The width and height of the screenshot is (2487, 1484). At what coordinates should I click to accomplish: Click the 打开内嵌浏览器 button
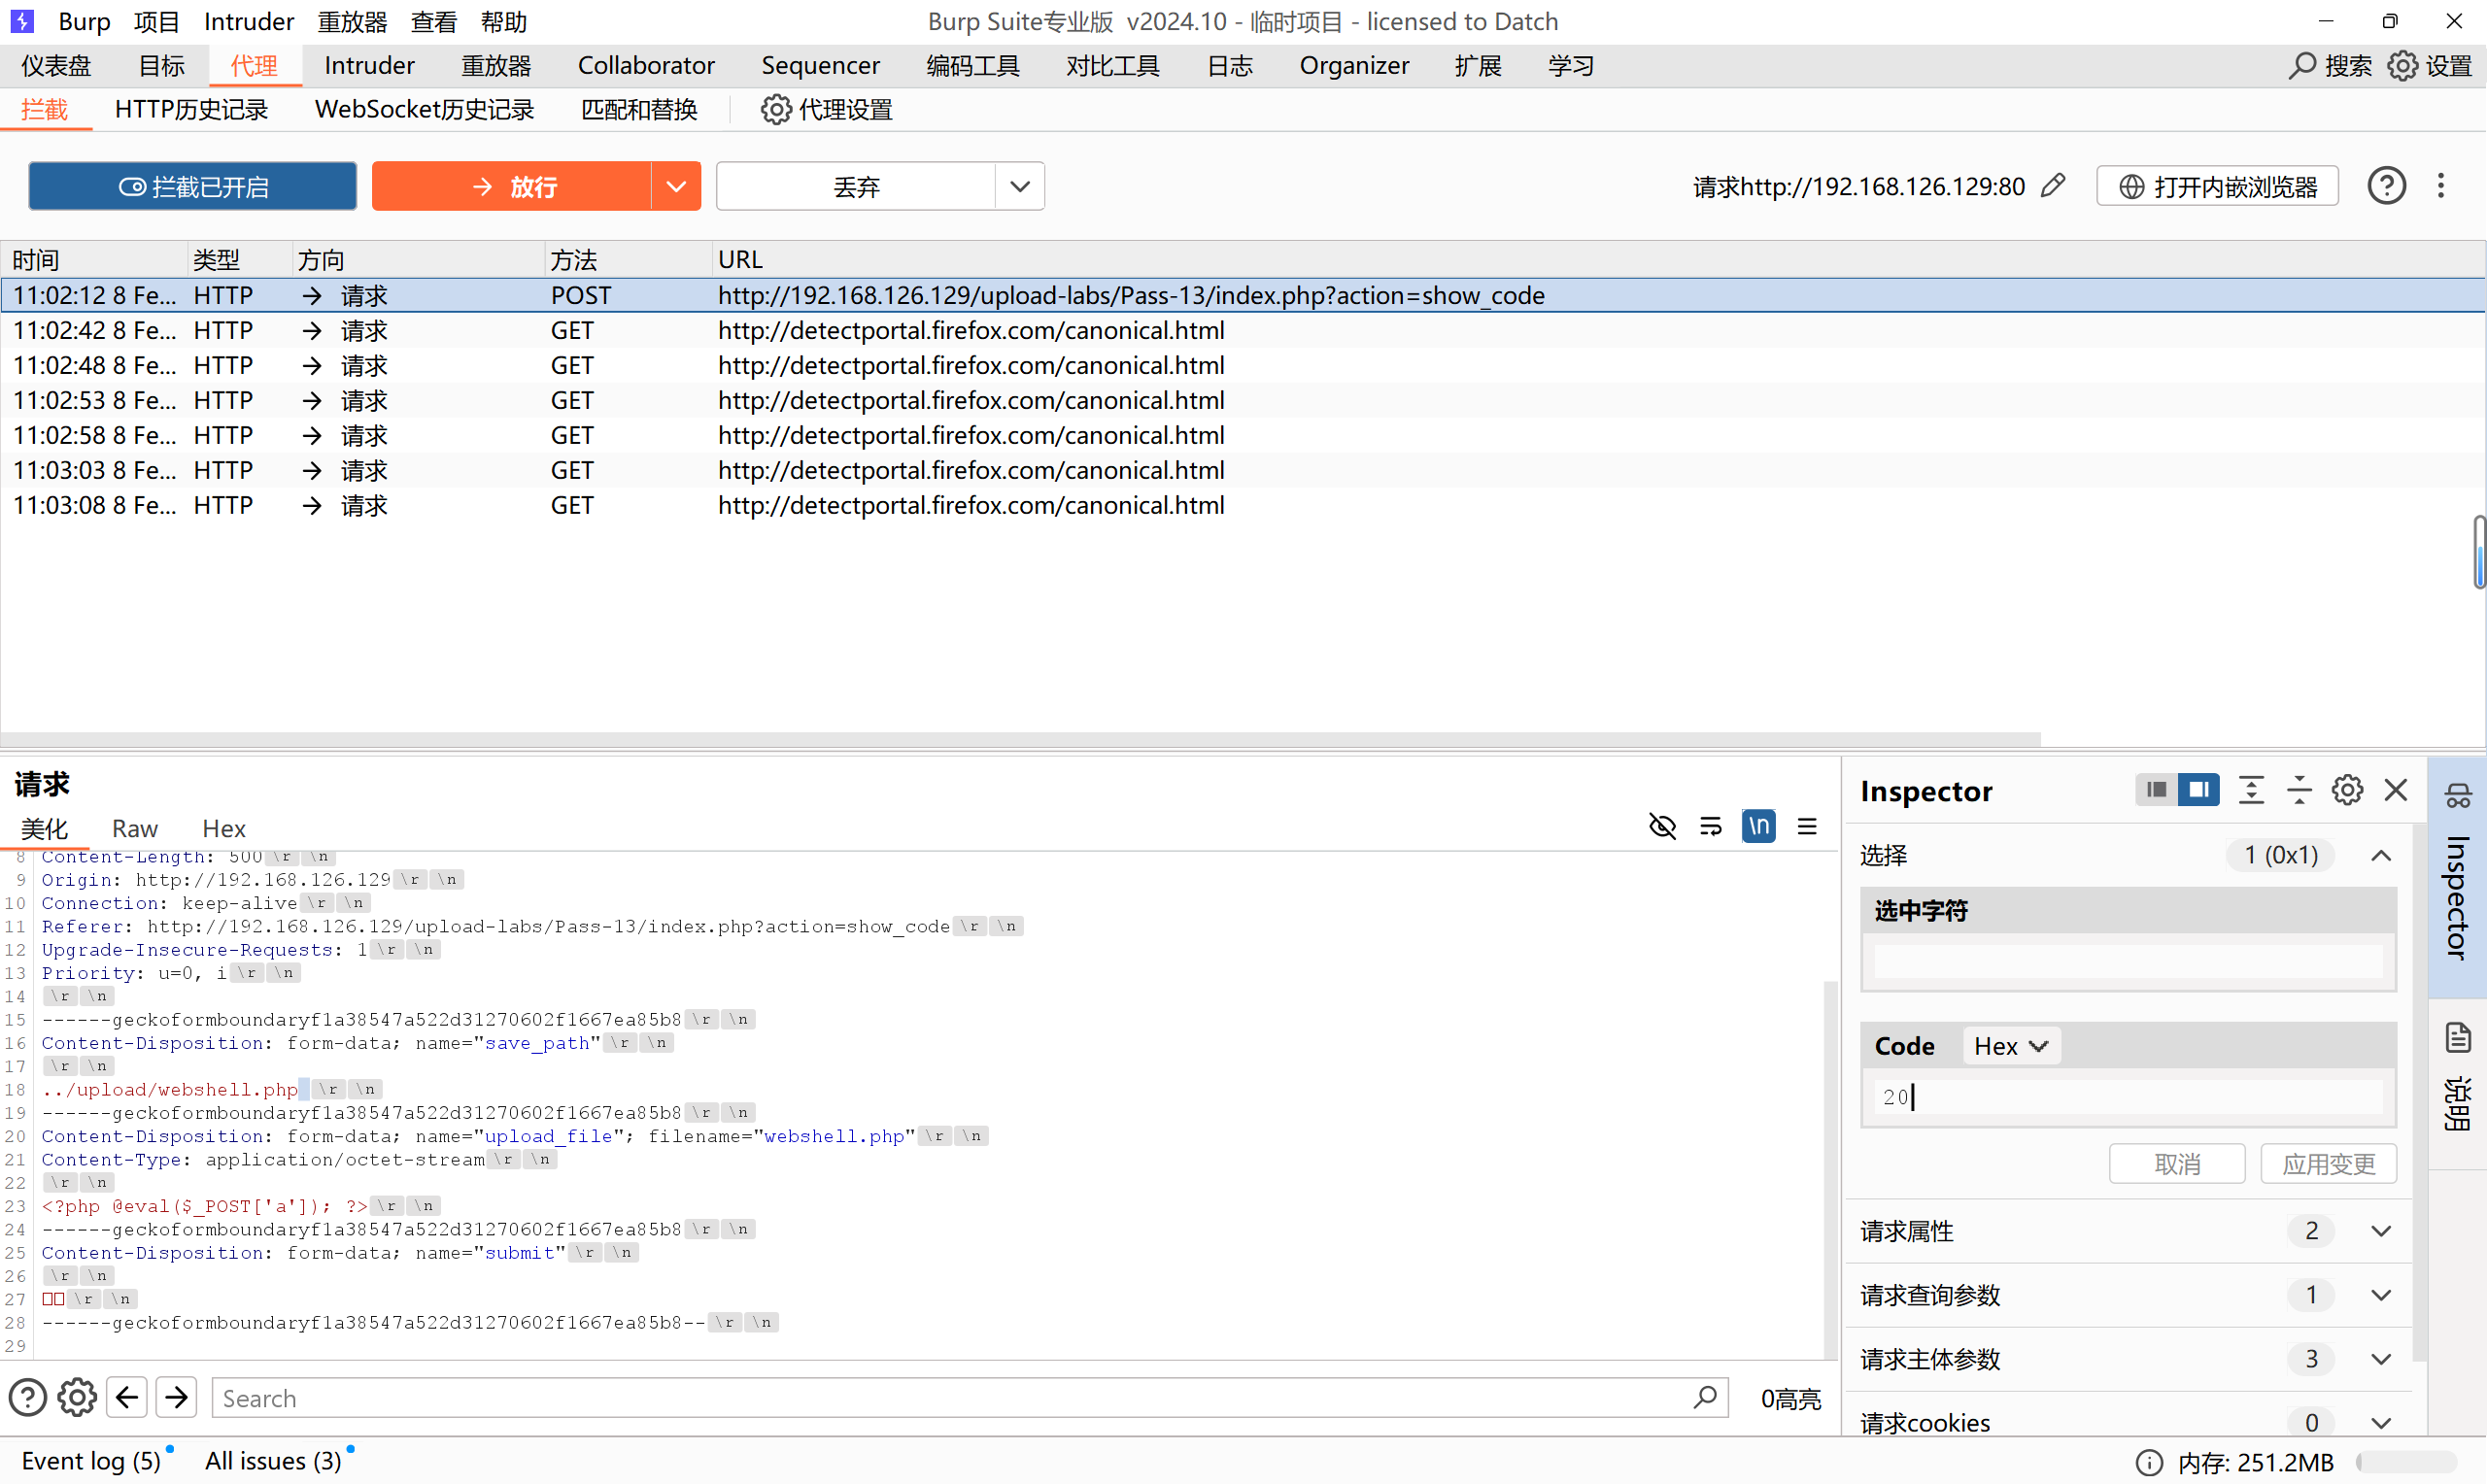(x=2216, y=187)
